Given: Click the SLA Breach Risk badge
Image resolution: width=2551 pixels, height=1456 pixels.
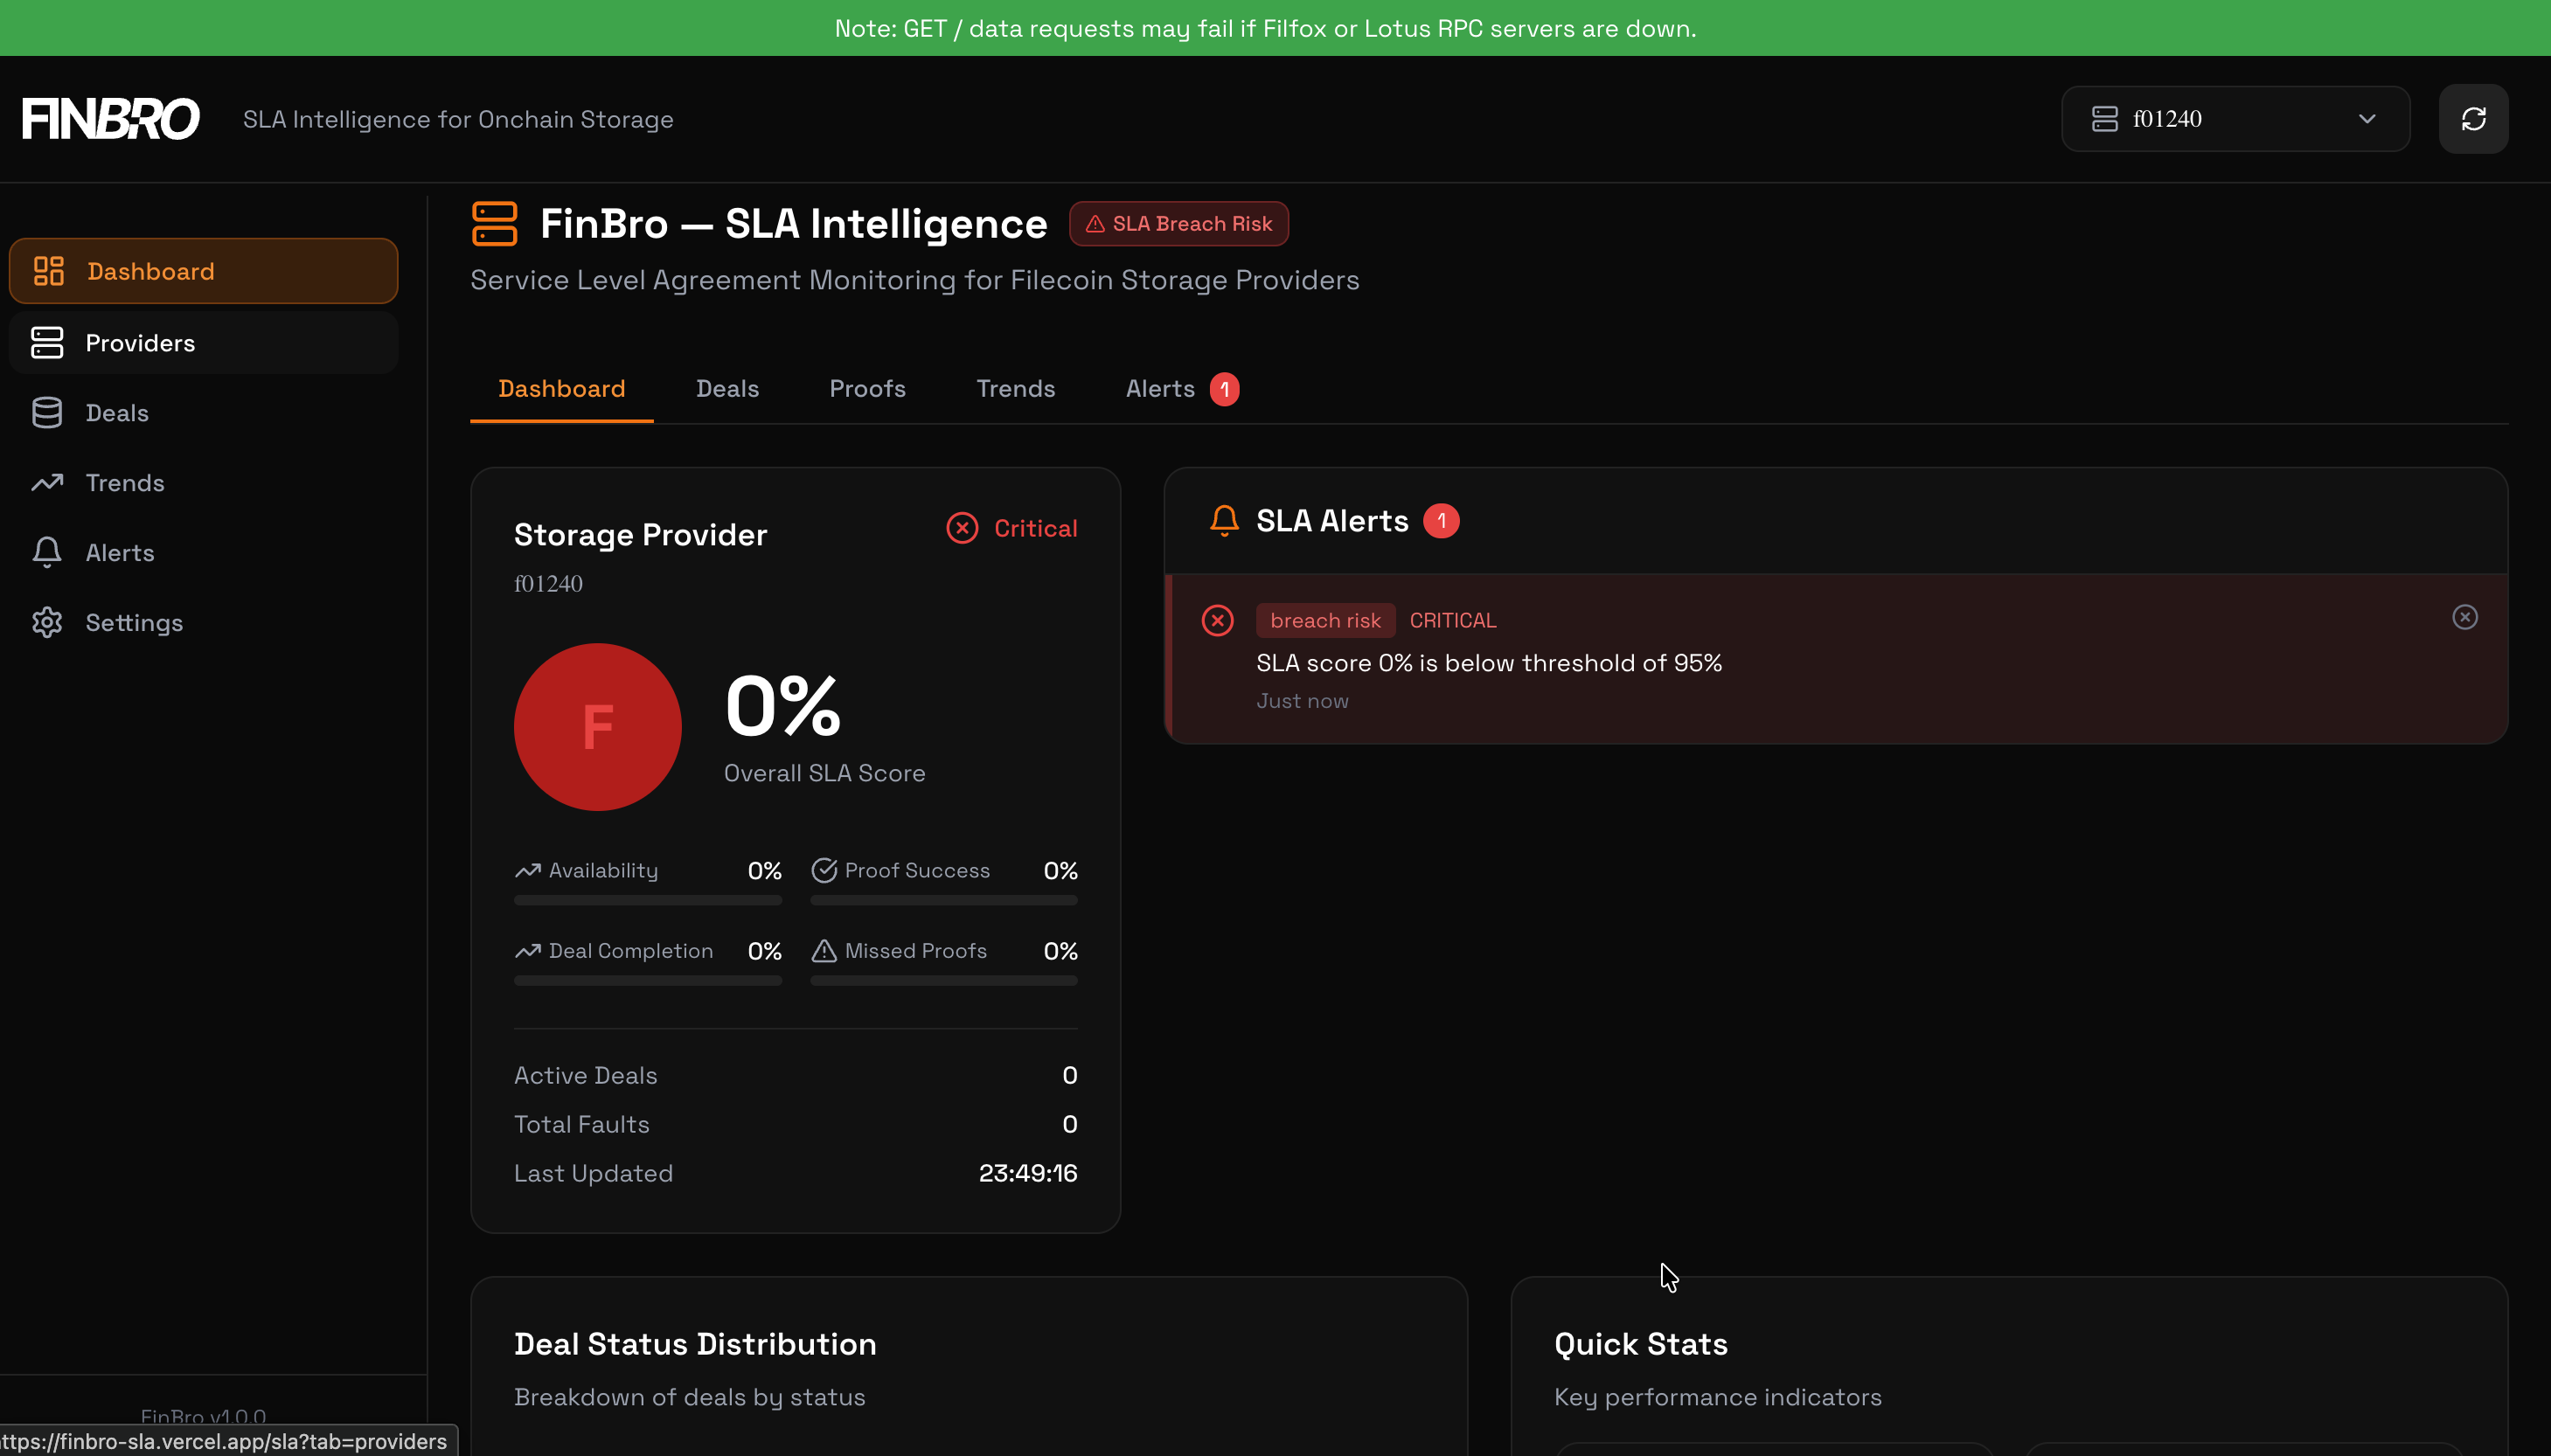Looking at the screenshot, I should click(1179, 224).
